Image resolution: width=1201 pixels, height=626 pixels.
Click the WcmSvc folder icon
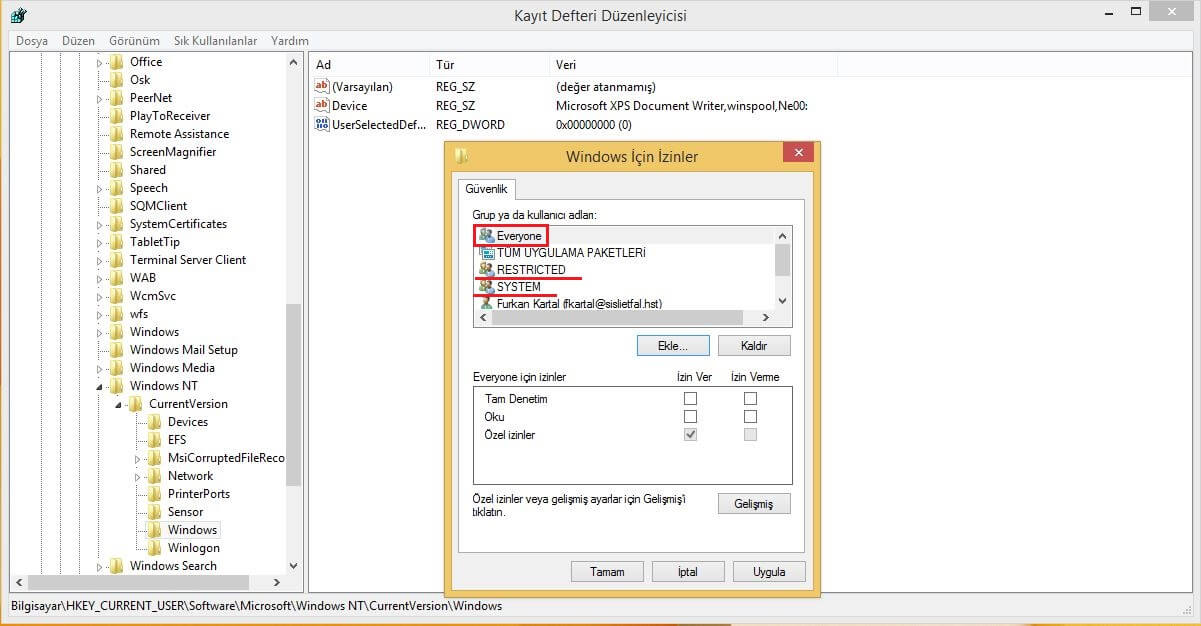click(x=117, y=296)
